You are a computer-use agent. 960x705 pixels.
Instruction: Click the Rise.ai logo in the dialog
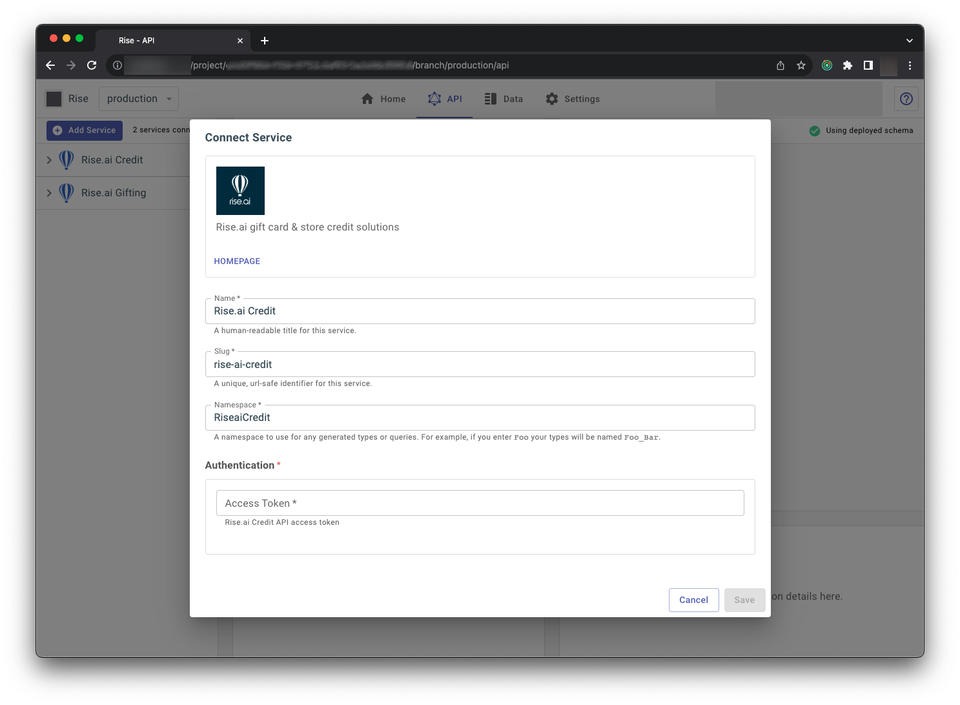click(240, 190)
